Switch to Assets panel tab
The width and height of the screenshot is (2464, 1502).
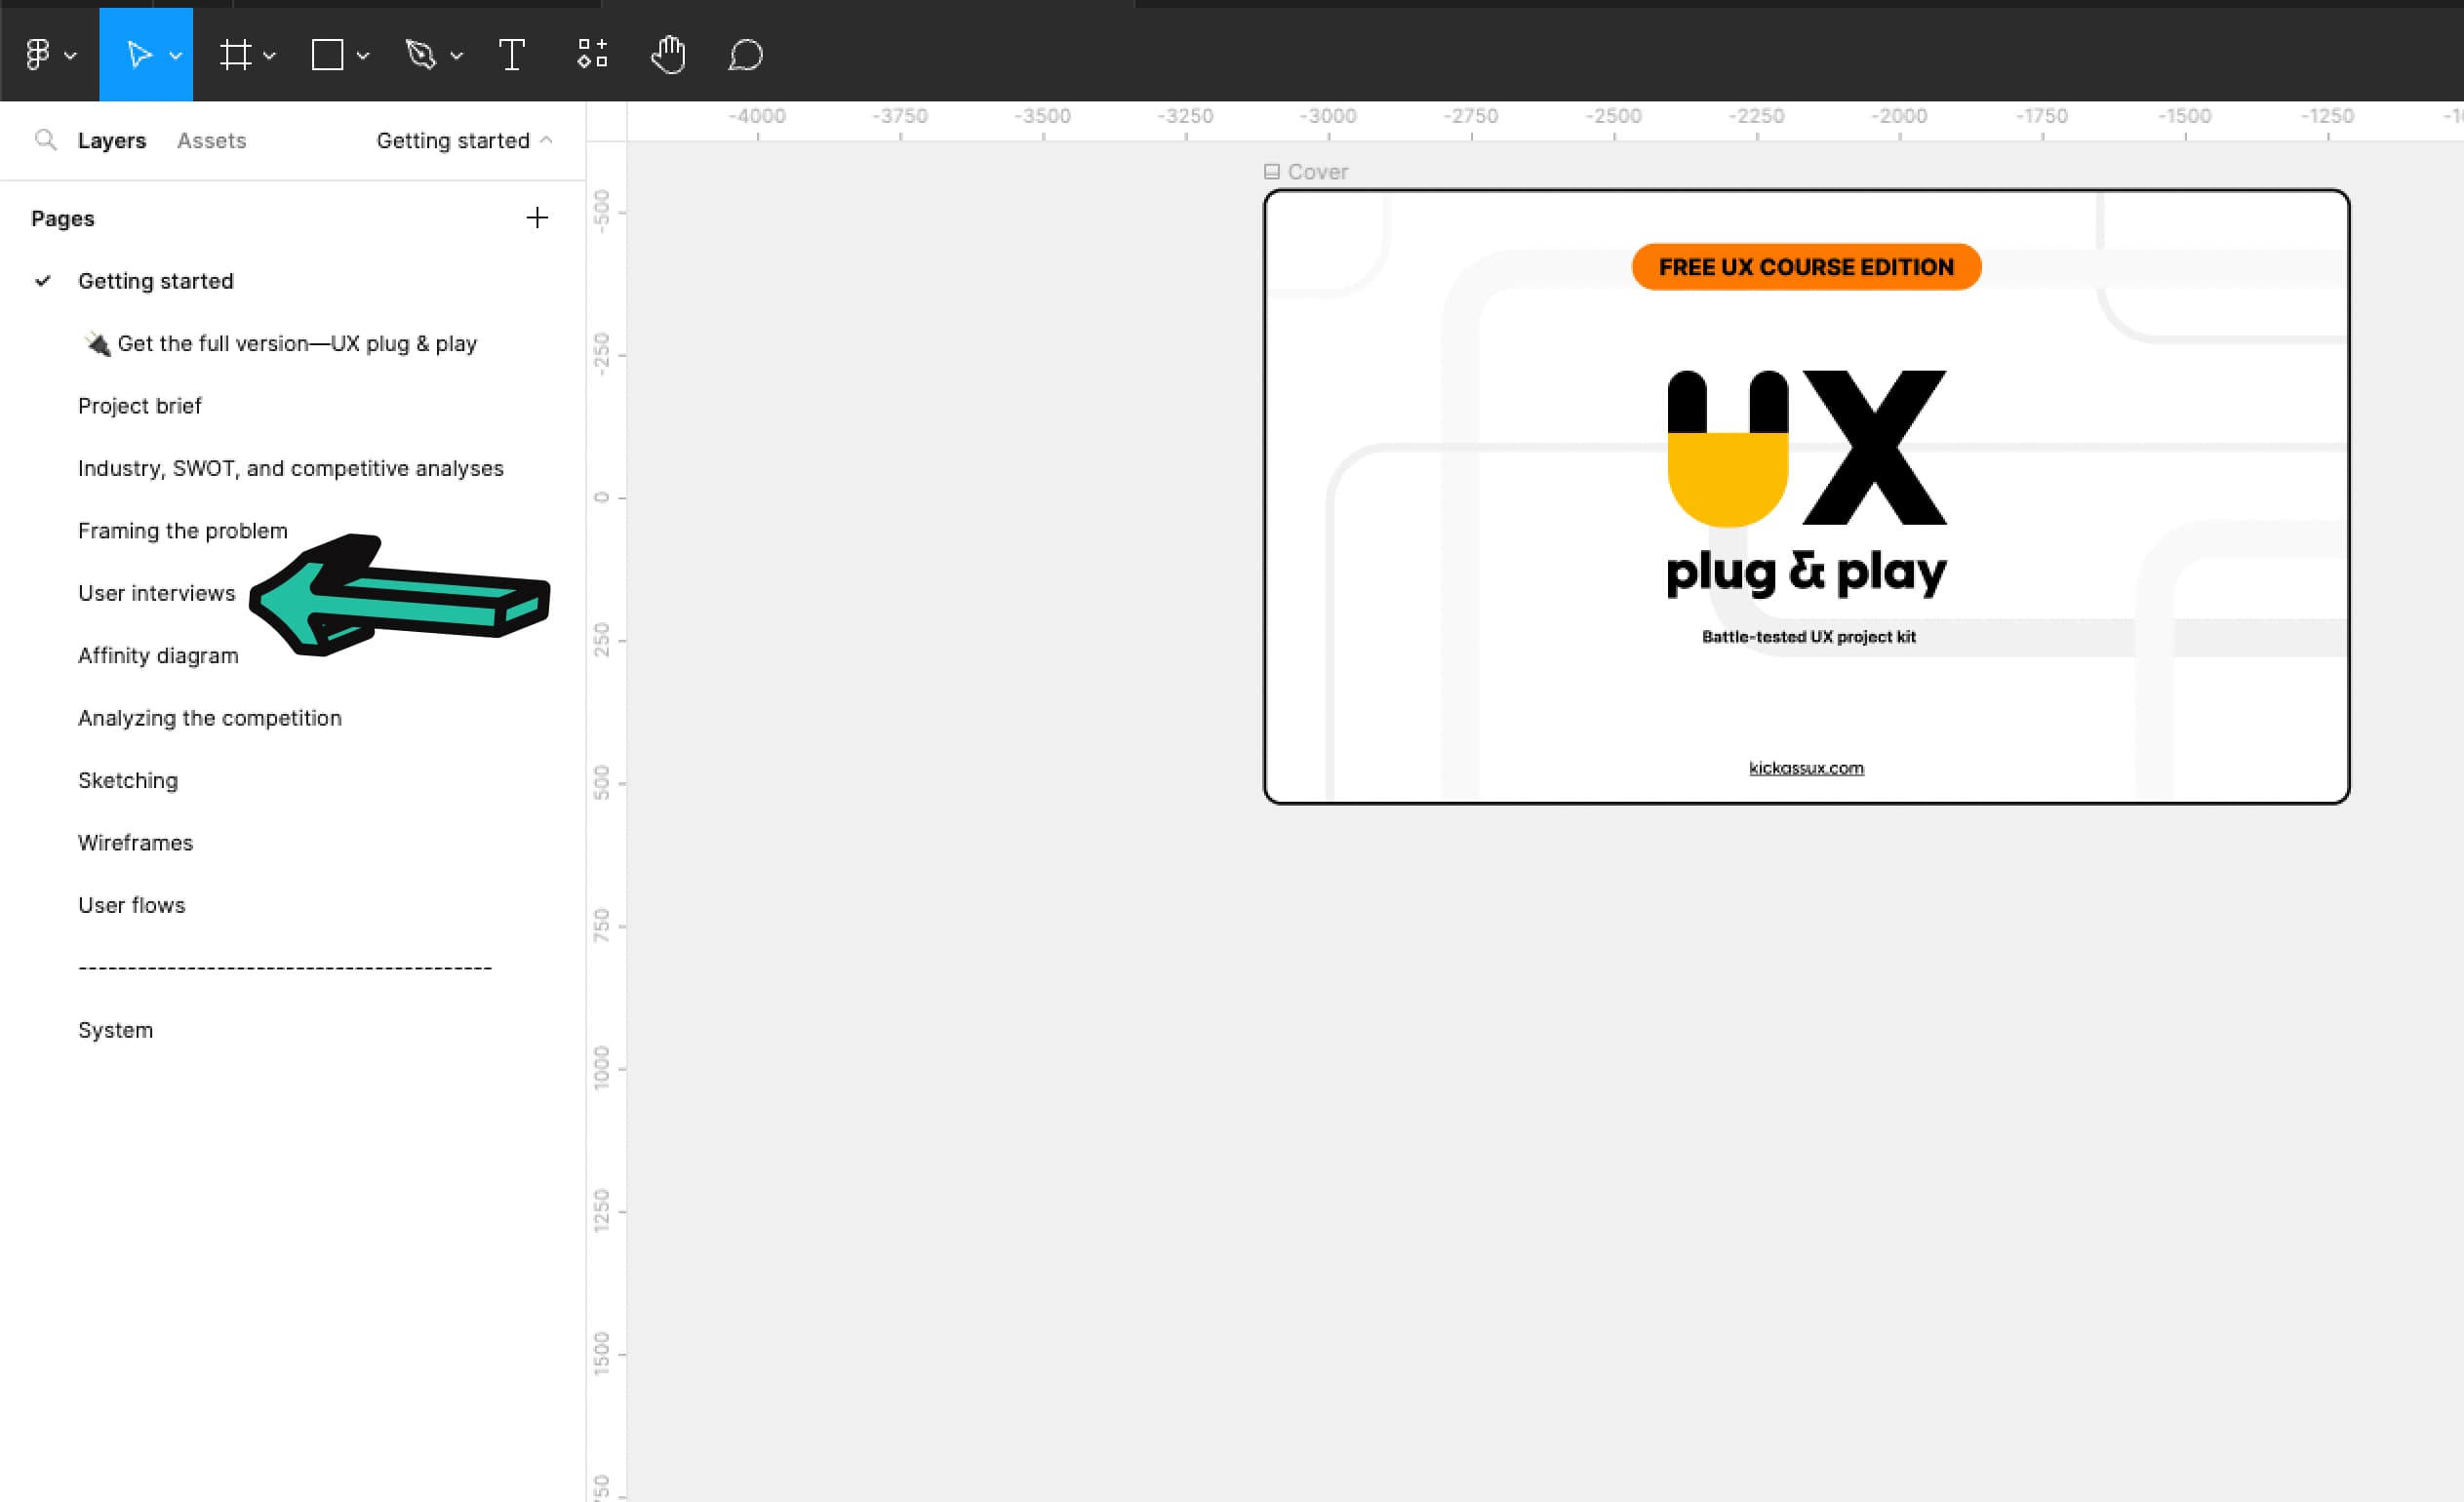pyautogui.click(x=210, y=138)
